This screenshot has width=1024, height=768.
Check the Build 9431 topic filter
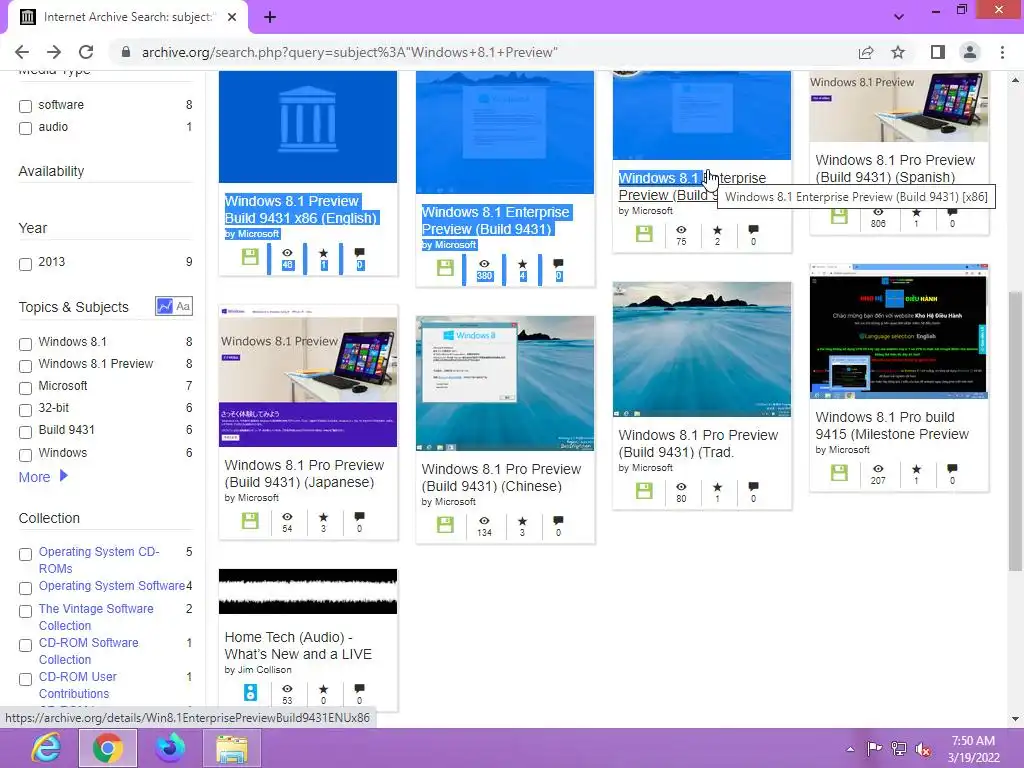pyautogui.click(x=25, y=432)
